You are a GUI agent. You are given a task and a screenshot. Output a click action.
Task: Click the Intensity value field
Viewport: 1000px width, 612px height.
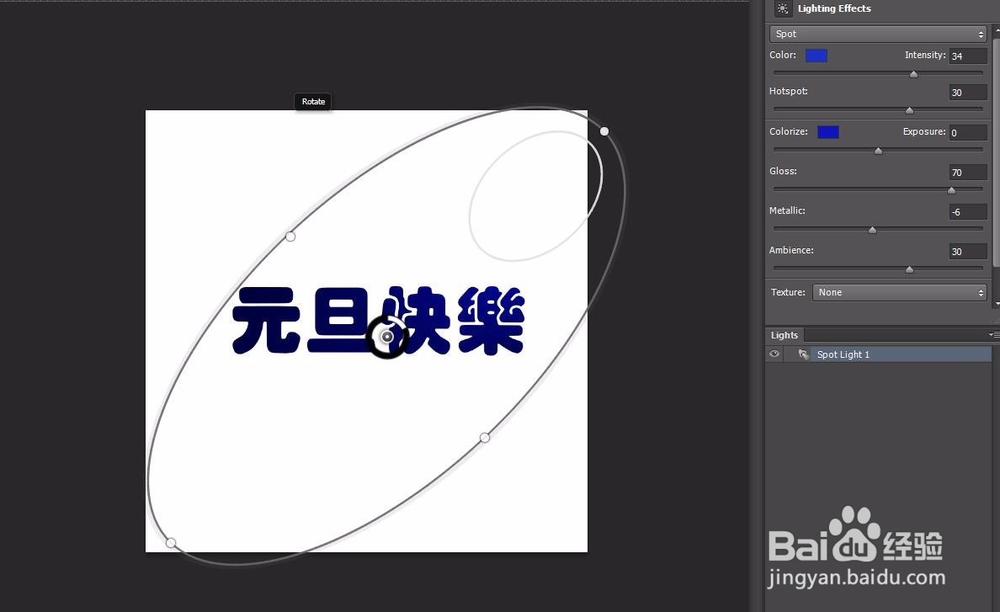967,56
